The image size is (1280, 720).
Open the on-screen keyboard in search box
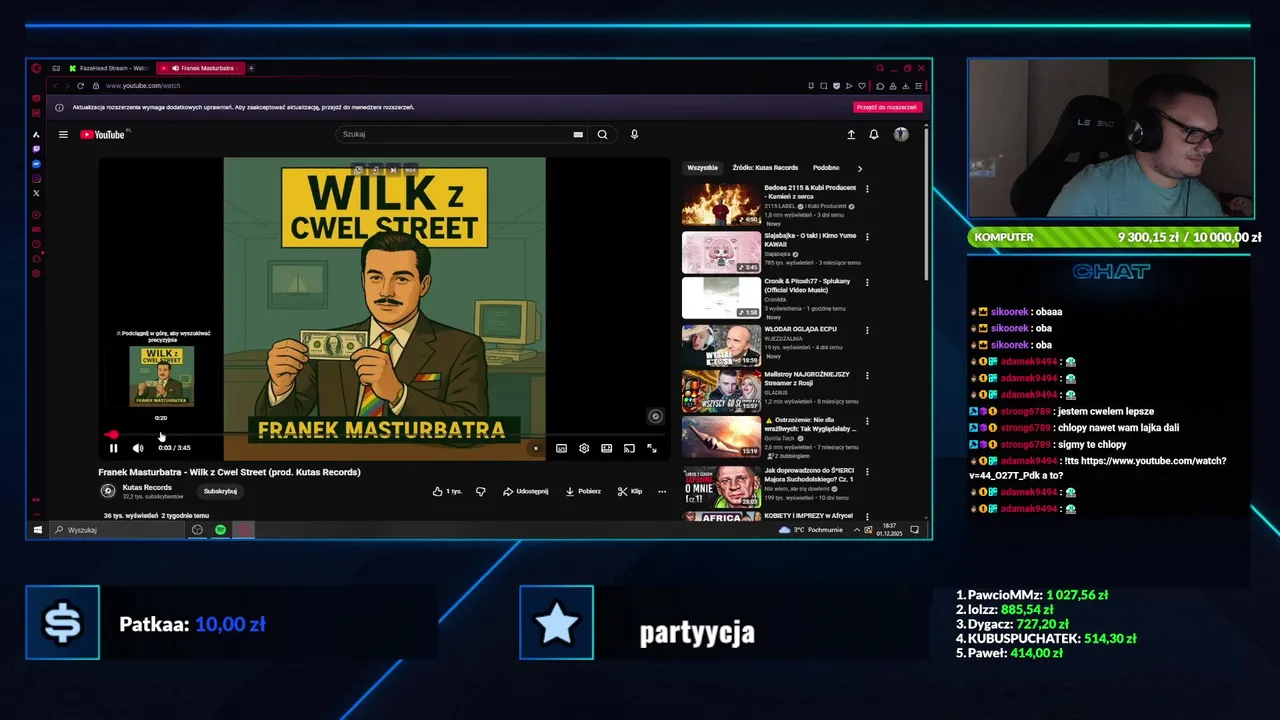(578, 134)
